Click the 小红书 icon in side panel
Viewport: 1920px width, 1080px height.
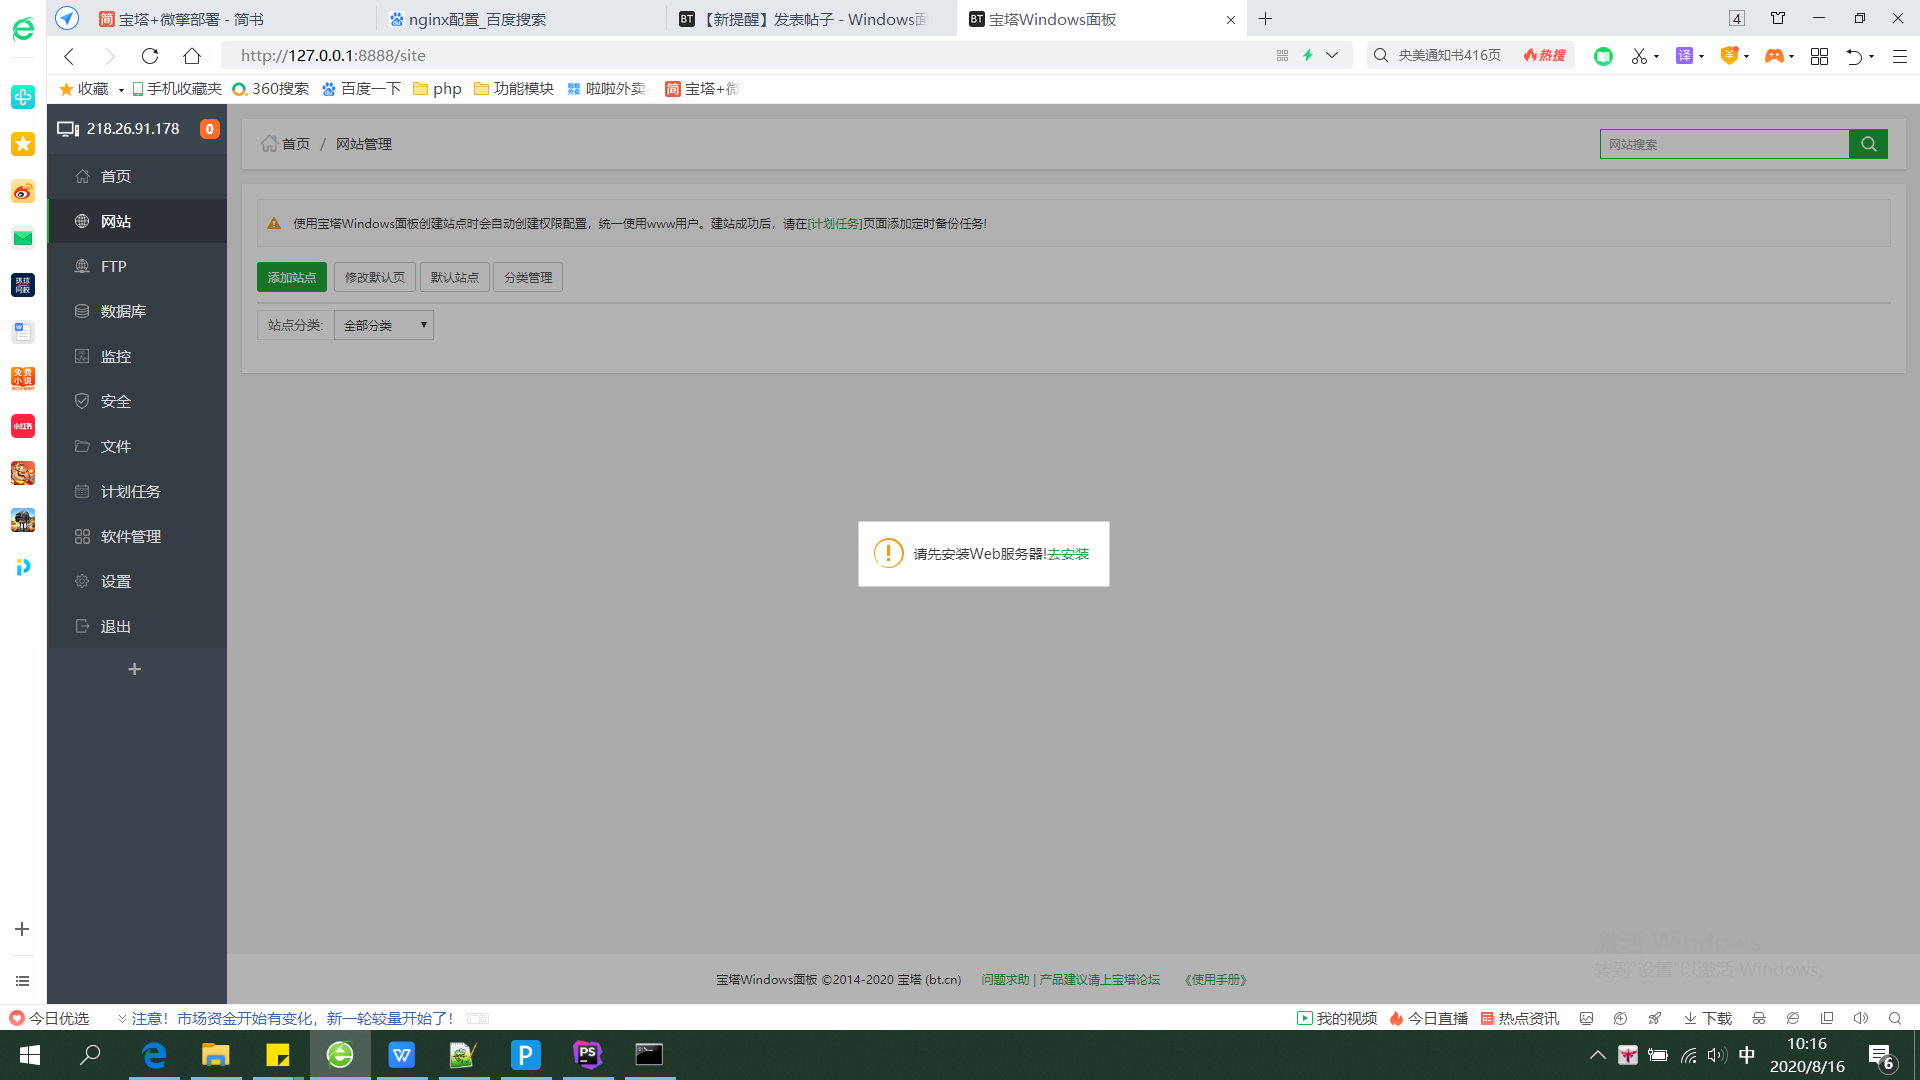(x=23, y=426)
